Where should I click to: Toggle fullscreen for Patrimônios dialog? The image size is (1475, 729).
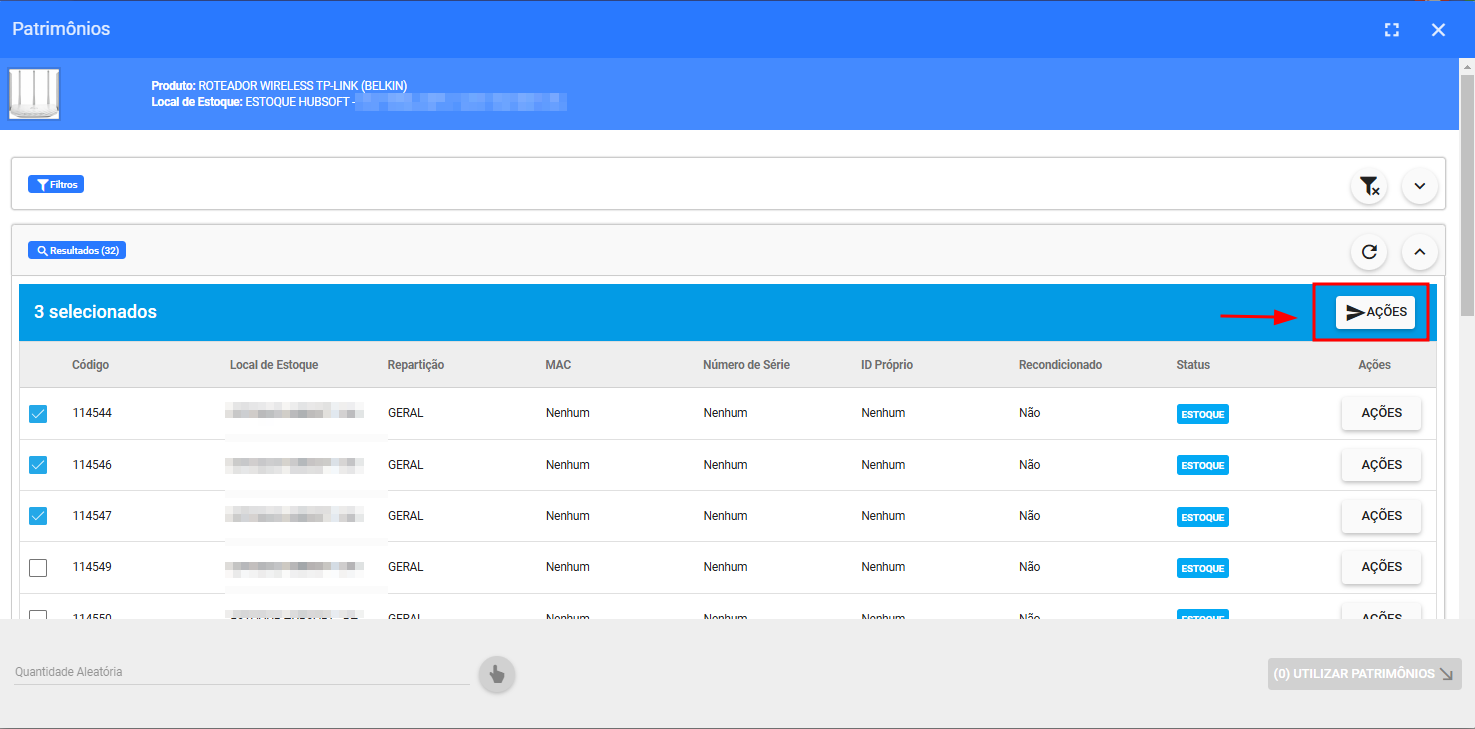tap(1391, 30)
